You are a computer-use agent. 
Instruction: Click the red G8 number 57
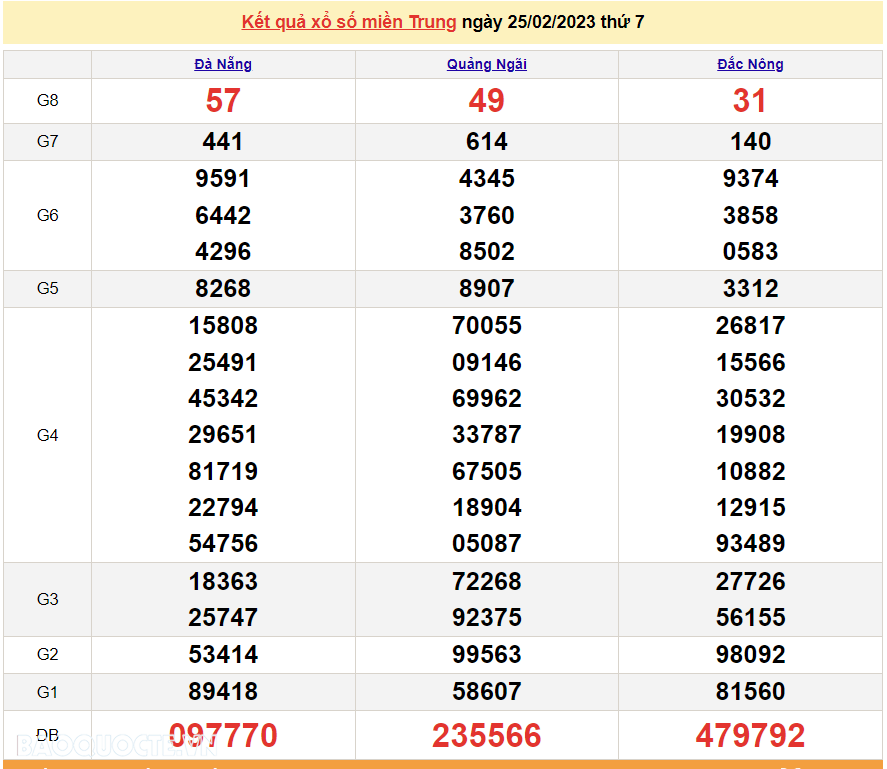[x=223, y=101]
